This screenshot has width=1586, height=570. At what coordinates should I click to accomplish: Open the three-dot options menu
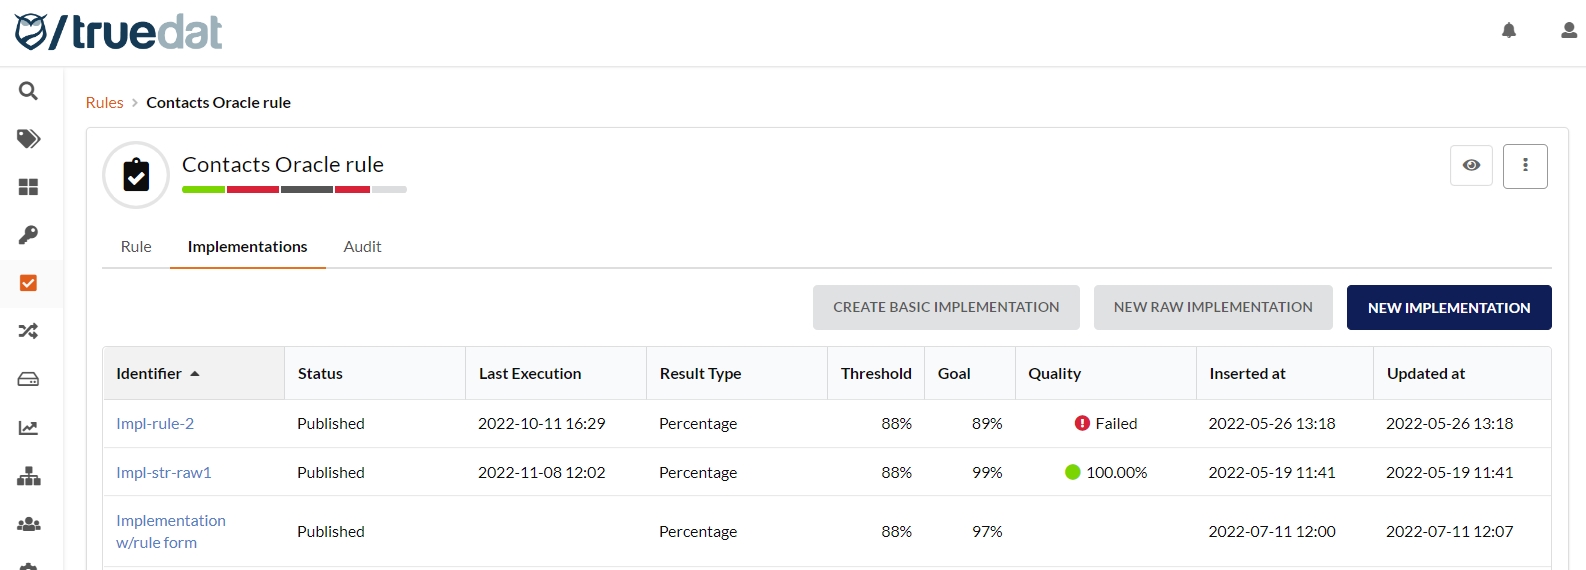[x=1525, y=166]
